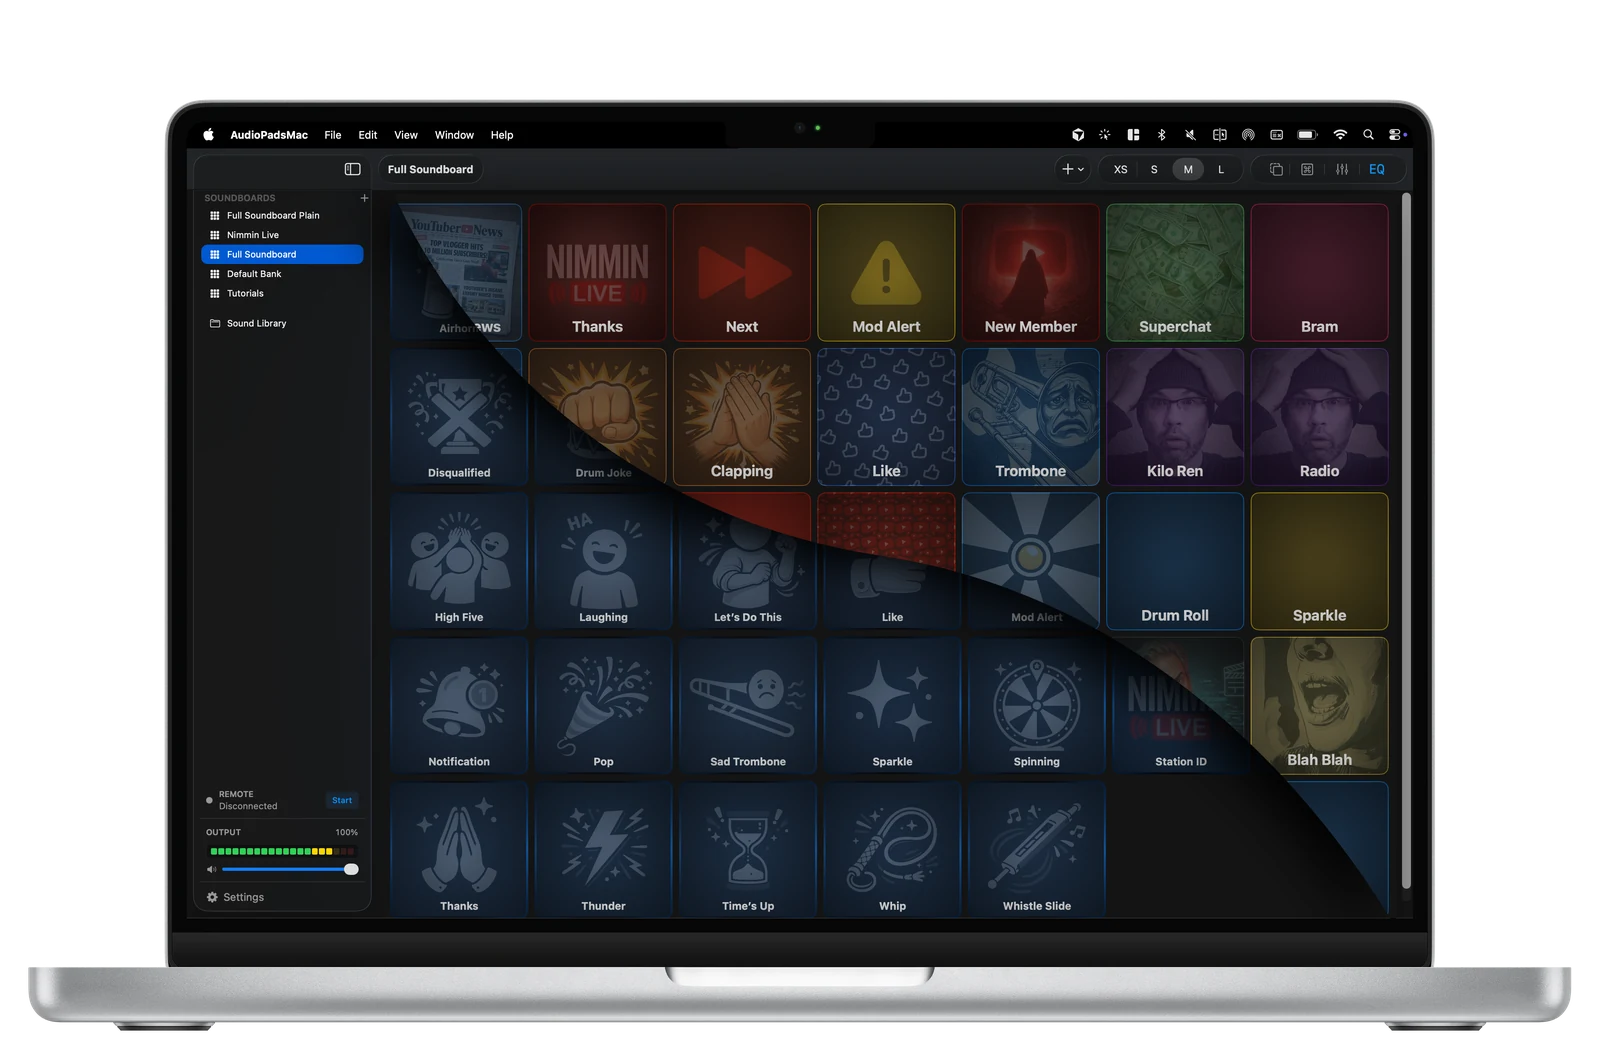Switch pad size to L
The height and width of the screenshot is (1040, 1600).
pyautogui.click(x=1221, y=169)
